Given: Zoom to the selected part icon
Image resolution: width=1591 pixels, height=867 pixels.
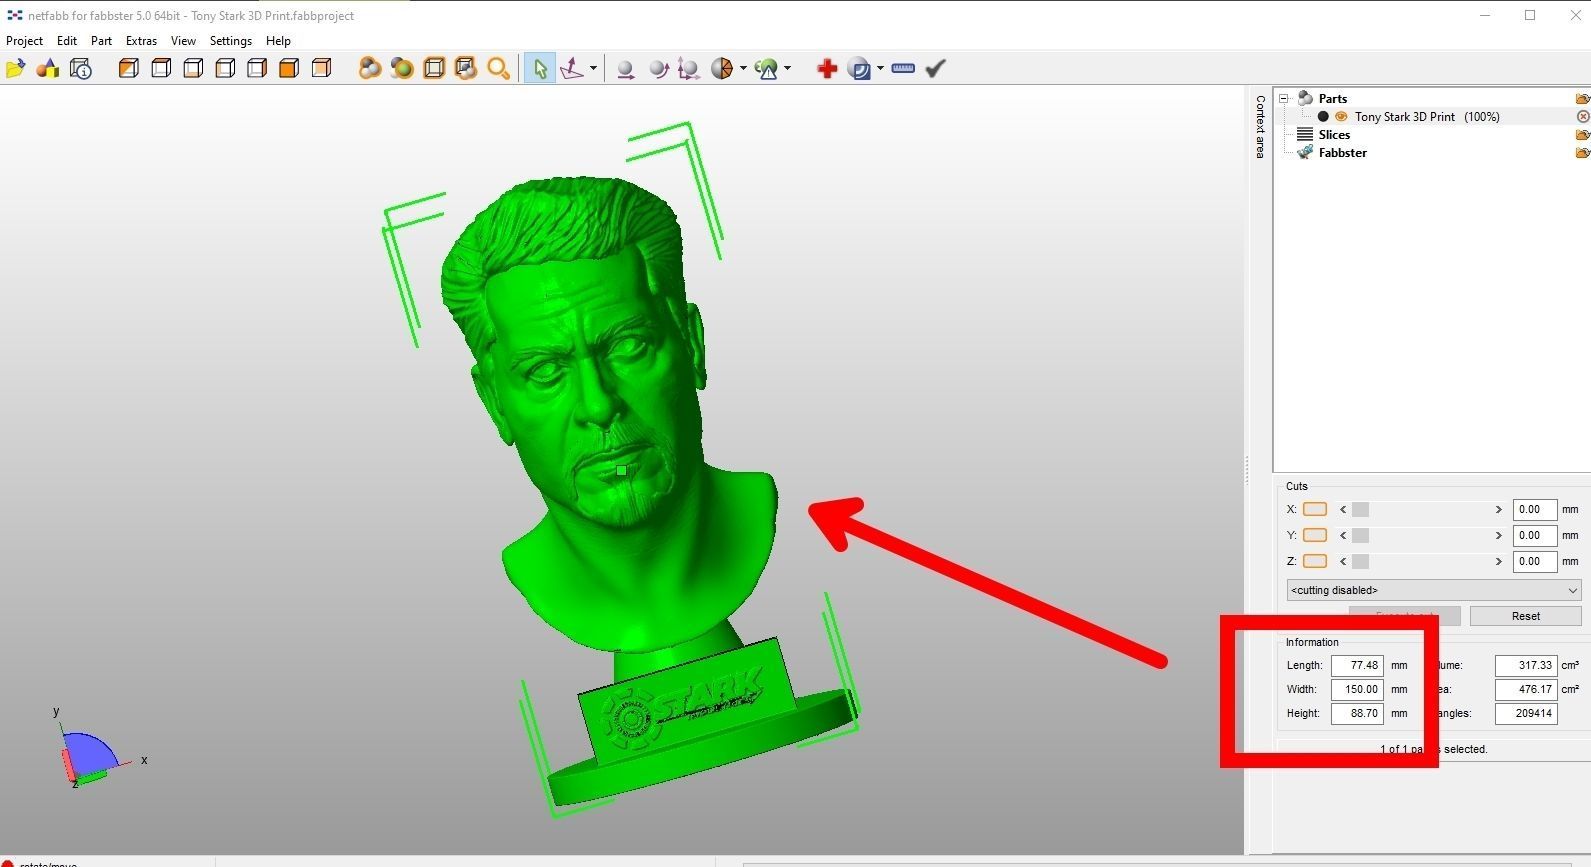Looking at the screenshot, I should [402, 68].
